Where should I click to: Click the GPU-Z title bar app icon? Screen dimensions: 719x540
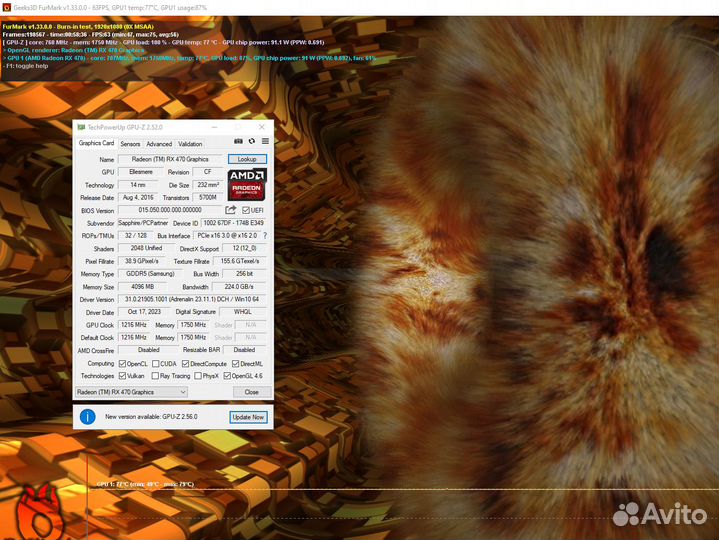(x=81, y=127)
